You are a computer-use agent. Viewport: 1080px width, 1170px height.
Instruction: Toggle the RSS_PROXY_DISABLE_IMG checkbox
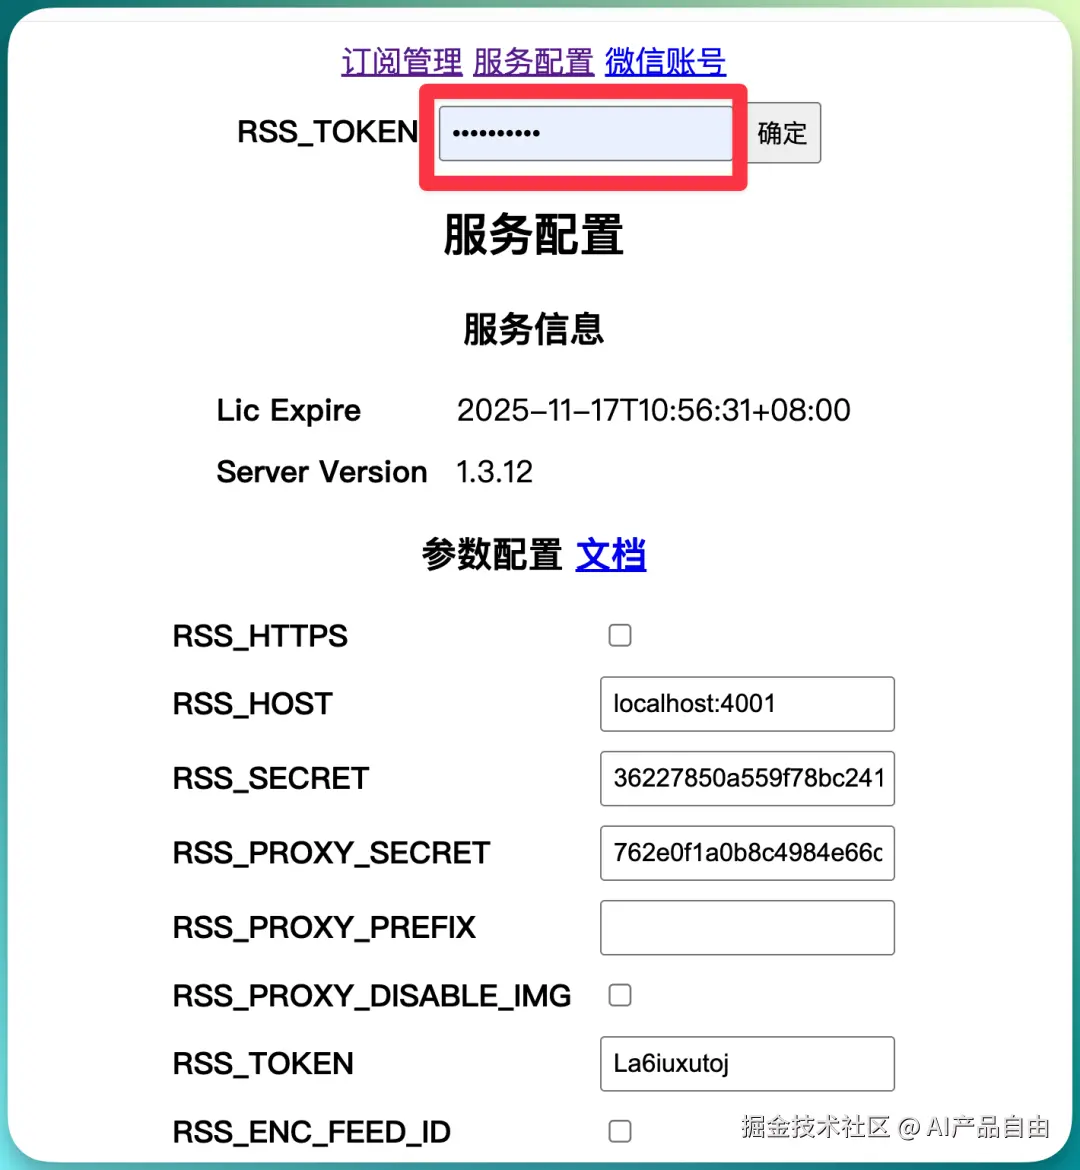pos(619,995)
